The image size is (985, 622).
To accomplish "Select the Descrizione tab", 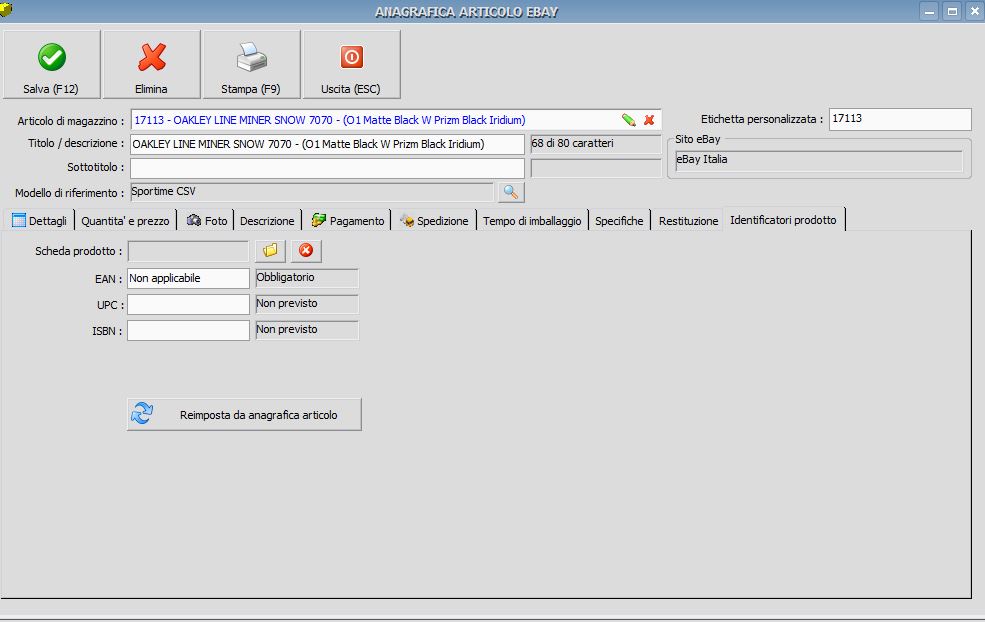I will coord(267,221).
